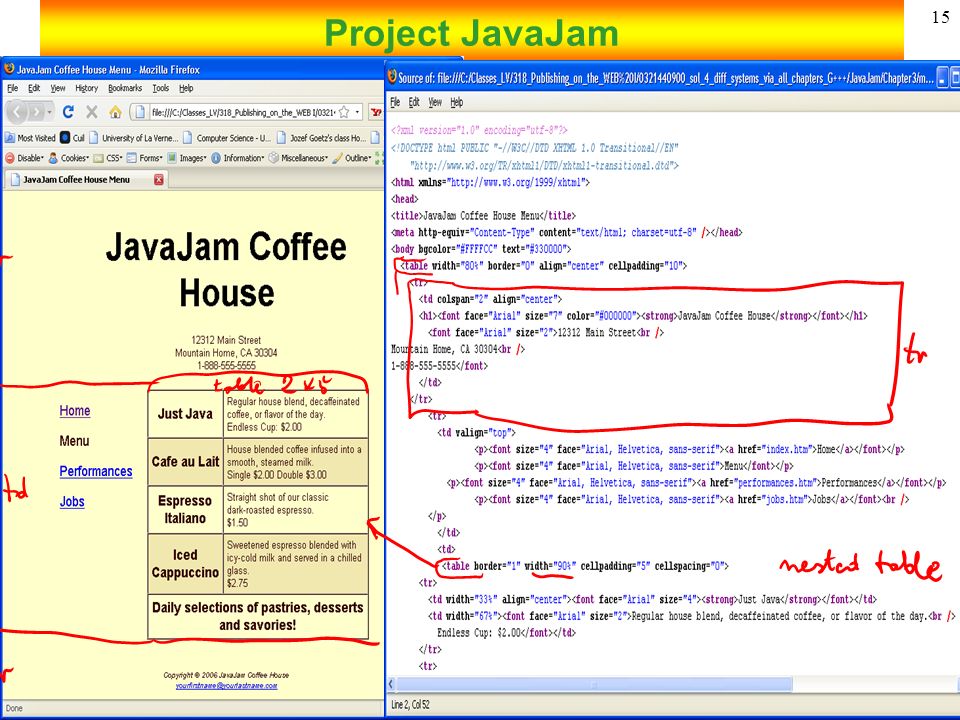960x720 pixels.
Task: Click the 12312 Main Street address text
Action: click(226, 340)
